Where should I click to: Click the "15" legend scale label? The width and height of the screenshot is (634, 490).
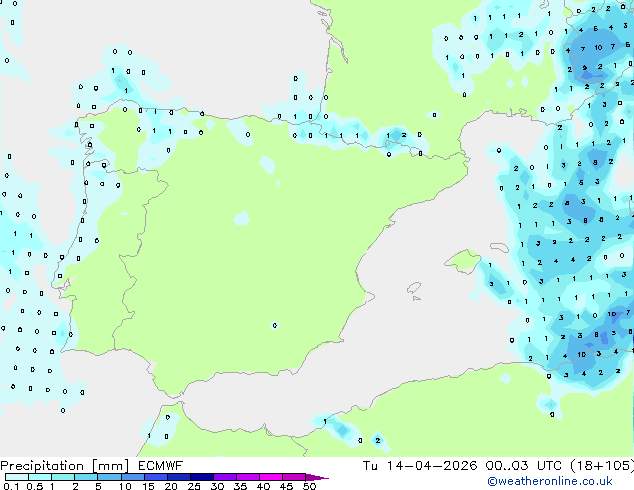(148, 486)
